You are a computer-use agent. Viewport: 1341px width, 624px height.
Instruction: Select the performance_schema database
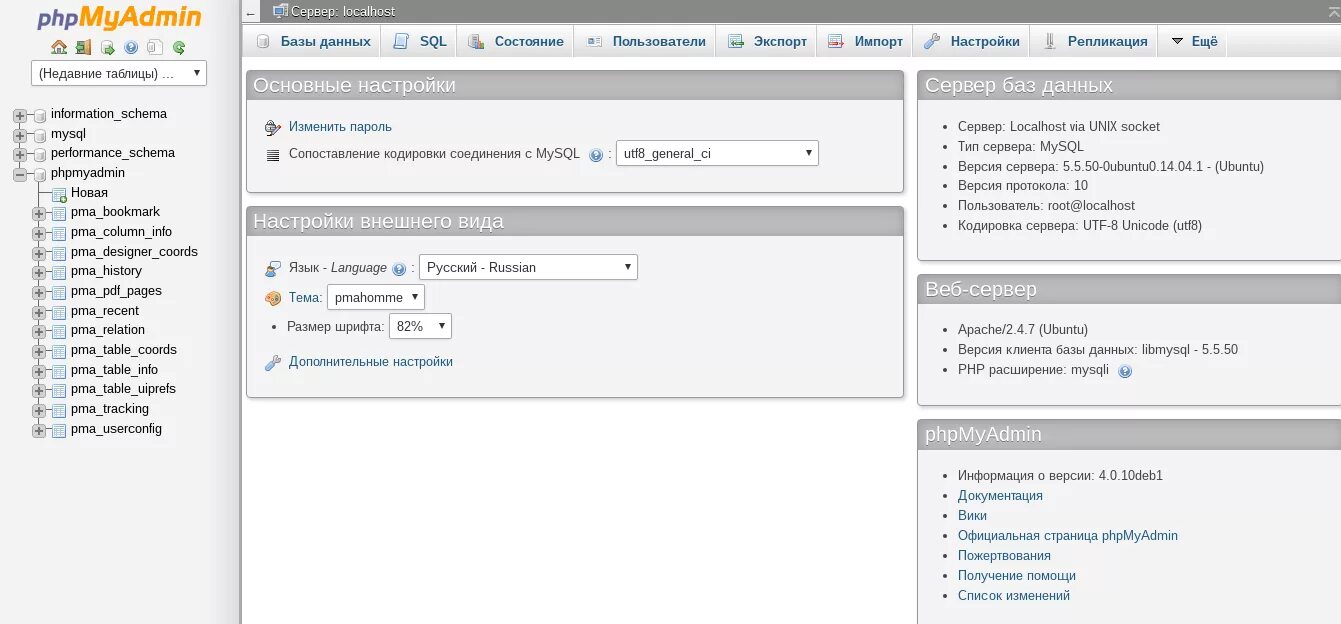coord(113,153)
